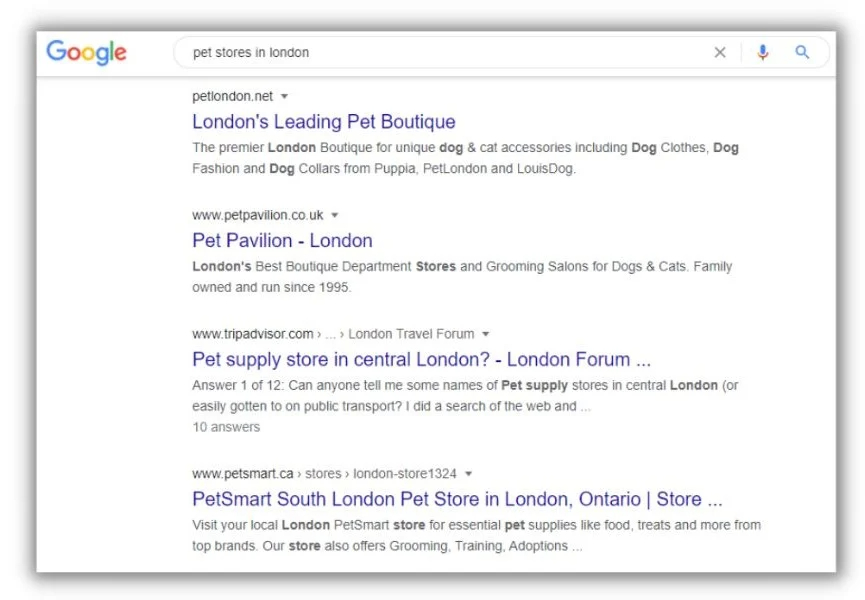Open London's Leading Pet Boutique result
Screen dimensions: 865x600
323,122
